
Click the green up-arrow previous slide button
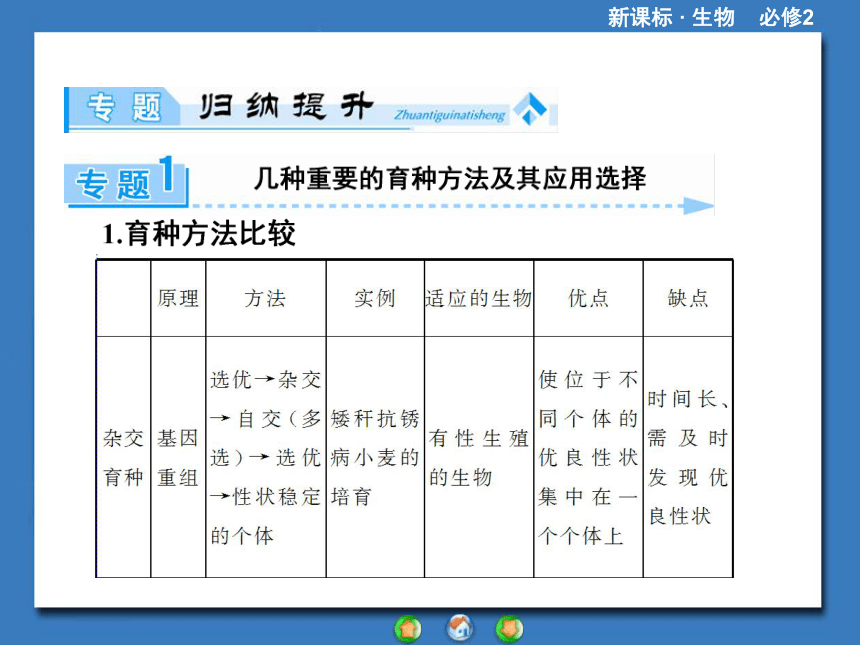tap(408, 629)
